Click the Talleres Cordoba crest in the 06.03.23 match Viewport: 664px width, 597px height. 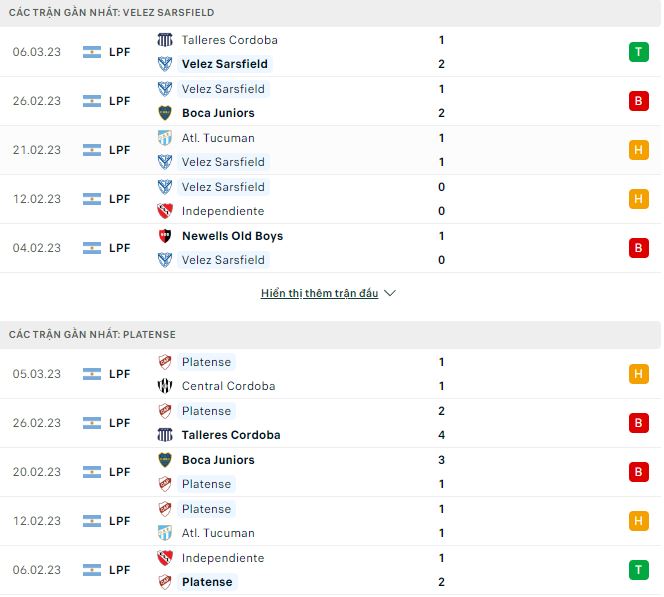pos(165,40)
